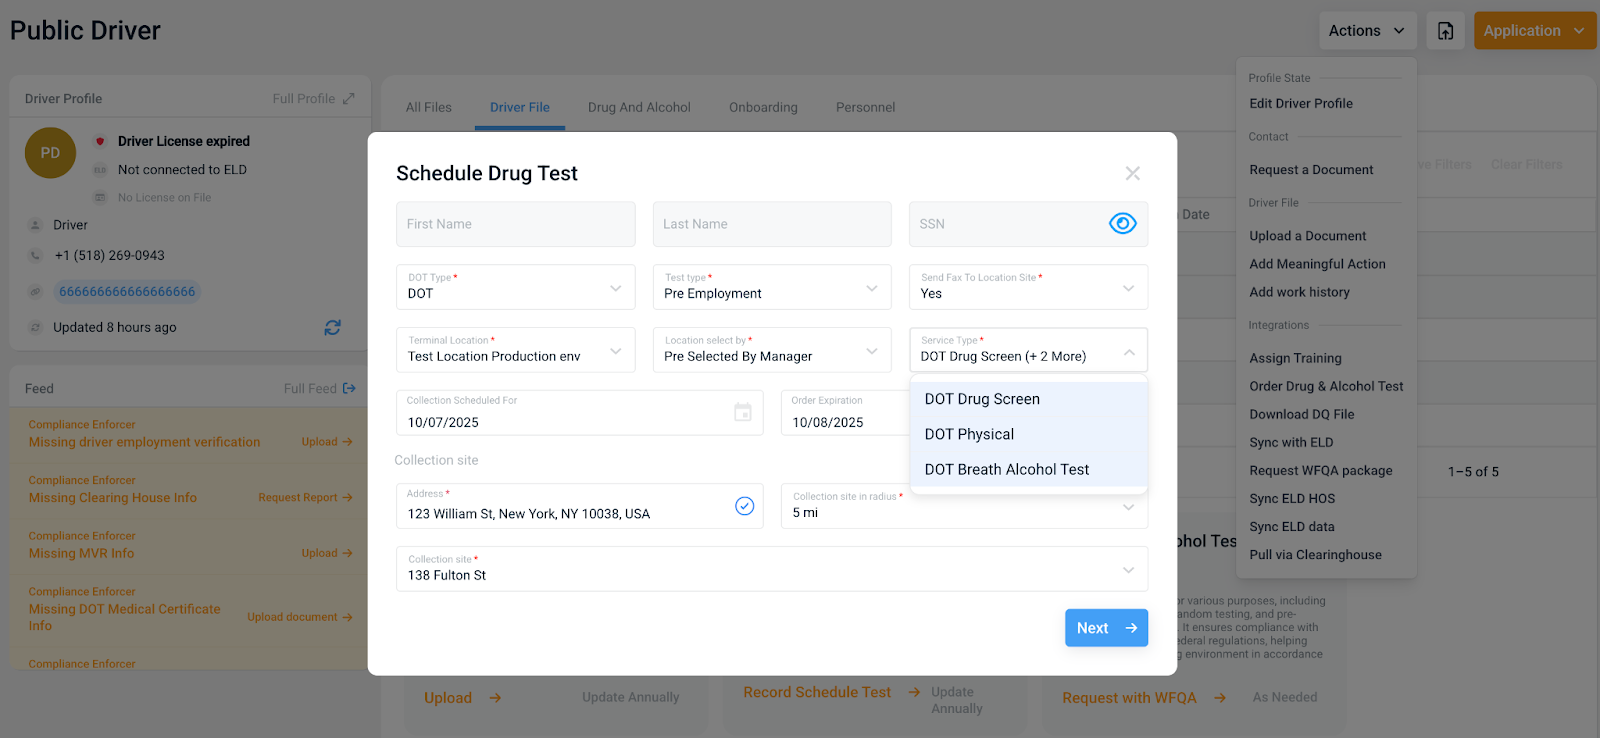Choose Pull via Clearinghouse menu item
The width and height of the screenshot is (1600, 738).
[1315, 554]
